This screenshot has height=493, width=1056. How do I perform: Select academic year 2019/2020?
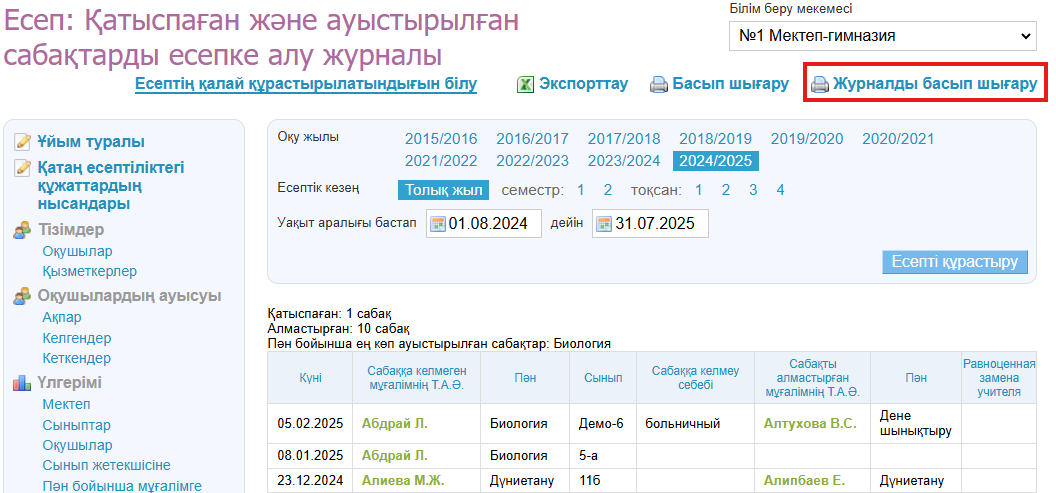808,139
